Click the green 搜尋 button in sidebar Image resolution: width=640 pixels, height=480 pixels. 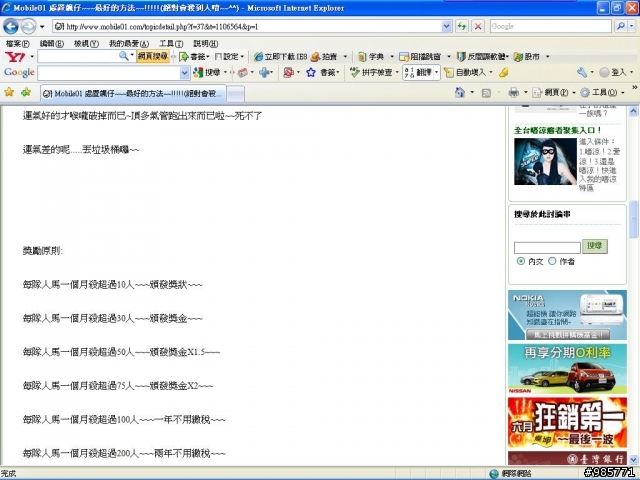pyautogui.click(x=594, y=246)
